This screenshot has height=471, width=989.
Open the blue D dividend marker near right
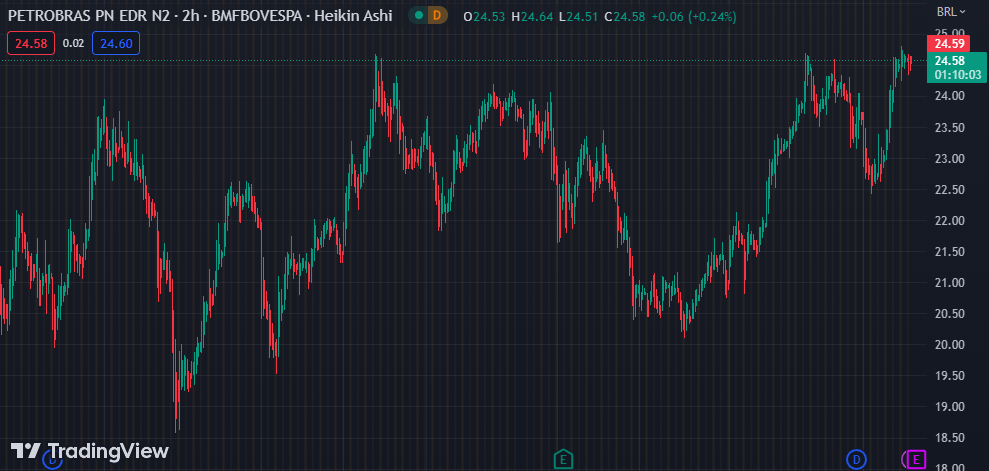pyautogui.click(x=856, y=460)
